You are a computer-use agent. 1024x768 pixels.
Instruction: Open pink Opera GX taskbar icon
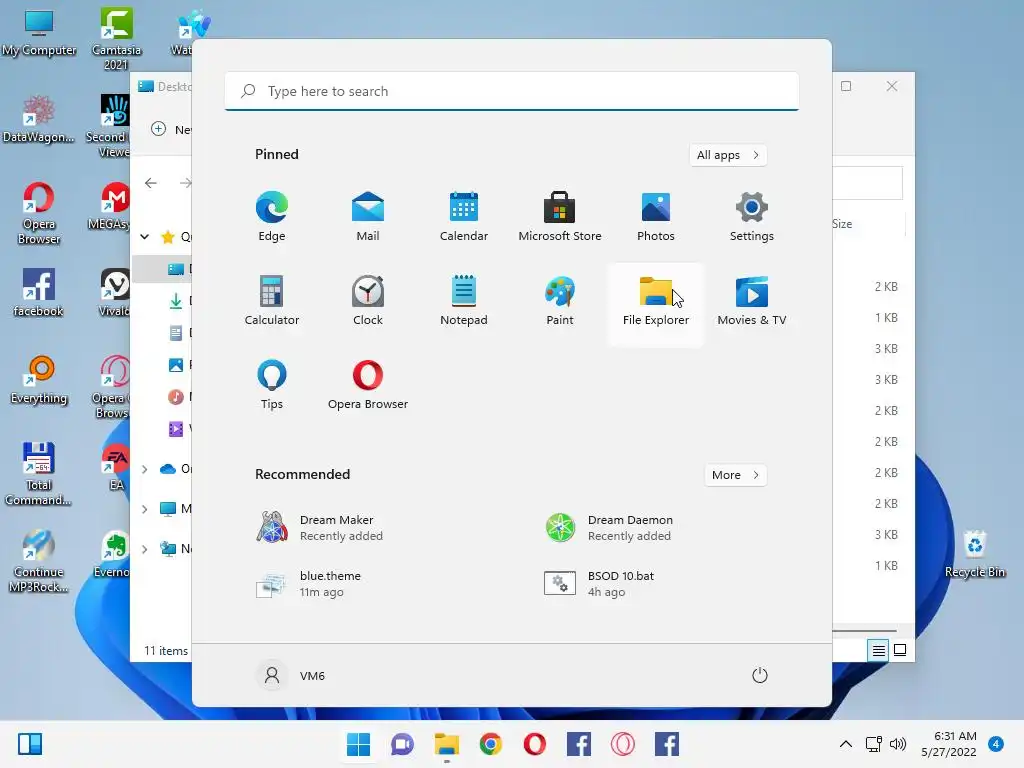click(x=623, y=744)
